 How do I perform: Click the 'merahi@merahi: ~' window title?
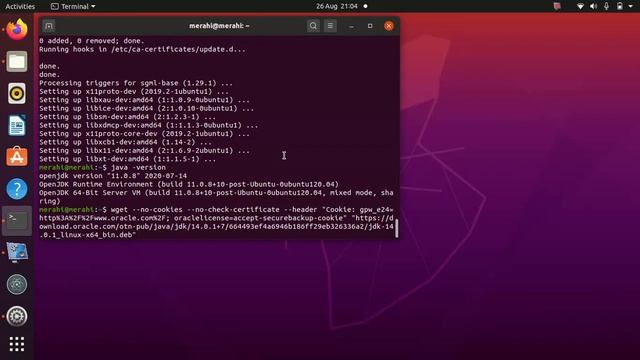click(x=219, y=26)
